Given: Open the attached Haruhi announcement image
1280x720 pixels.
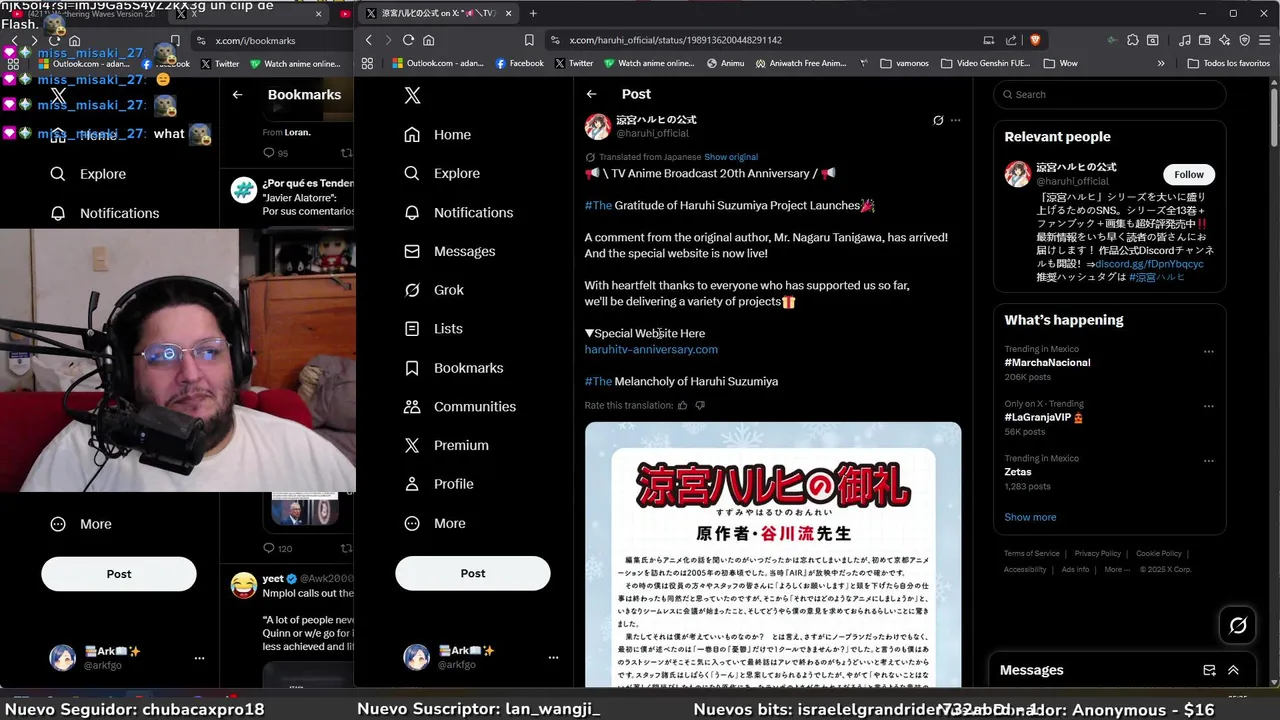Looking at the screenshot, I should (773, 555).
